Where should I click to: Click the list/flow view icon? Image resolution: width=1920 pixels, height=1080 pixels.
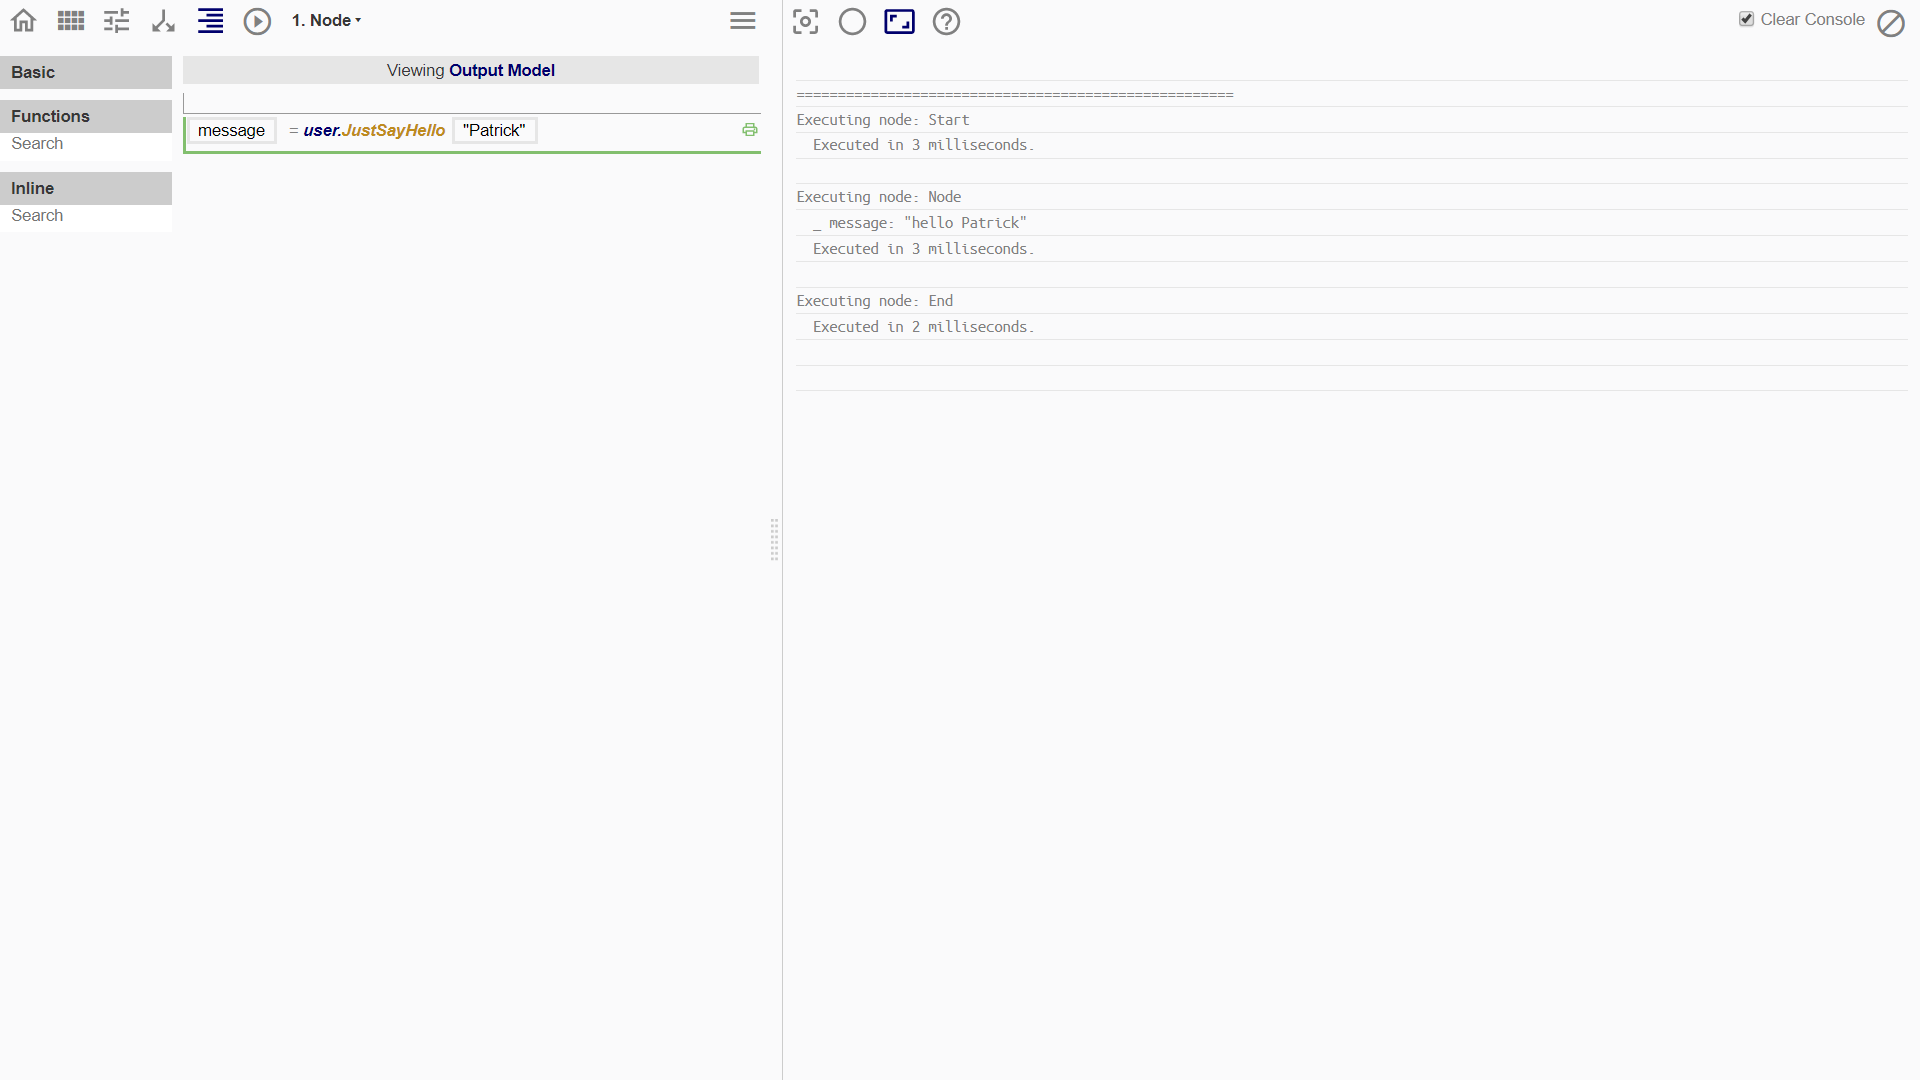click(210, 21)
